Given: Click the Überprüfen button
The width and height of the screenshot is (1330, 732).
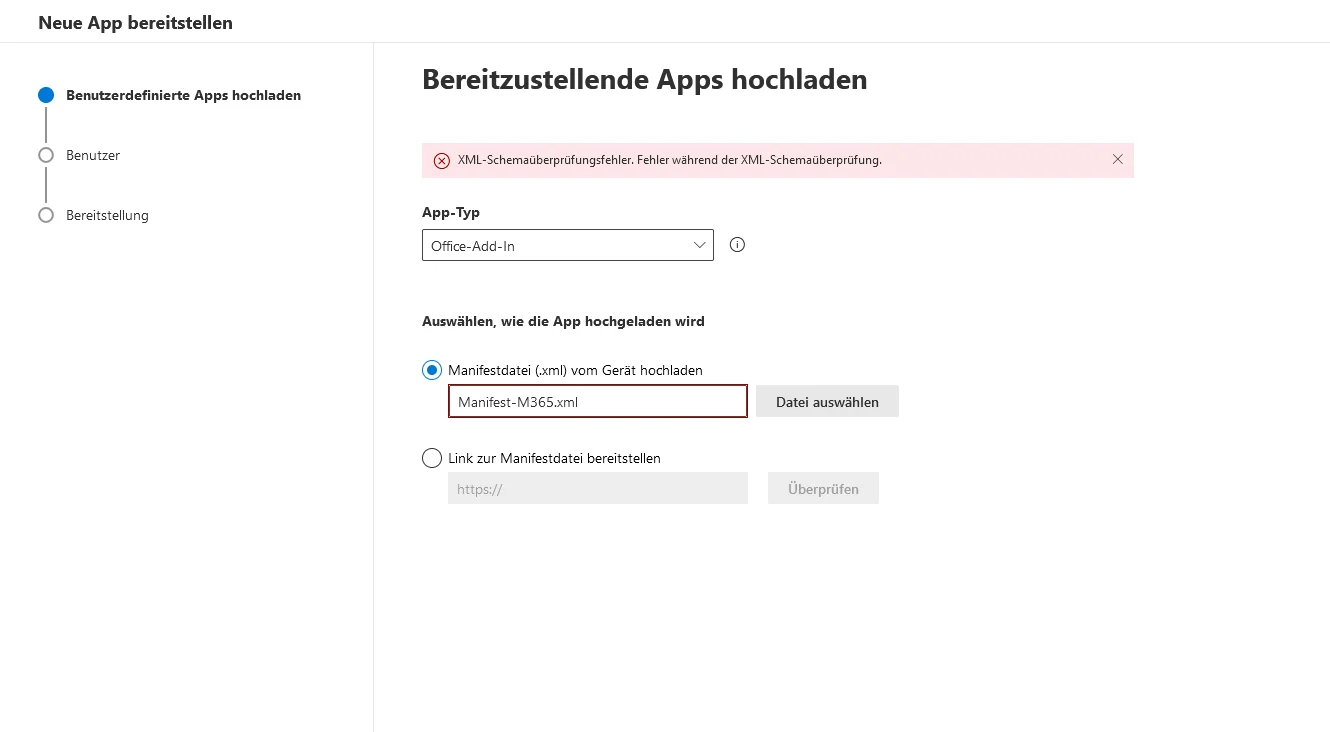Looking at the screenshot, I should (x=823, y=488).
